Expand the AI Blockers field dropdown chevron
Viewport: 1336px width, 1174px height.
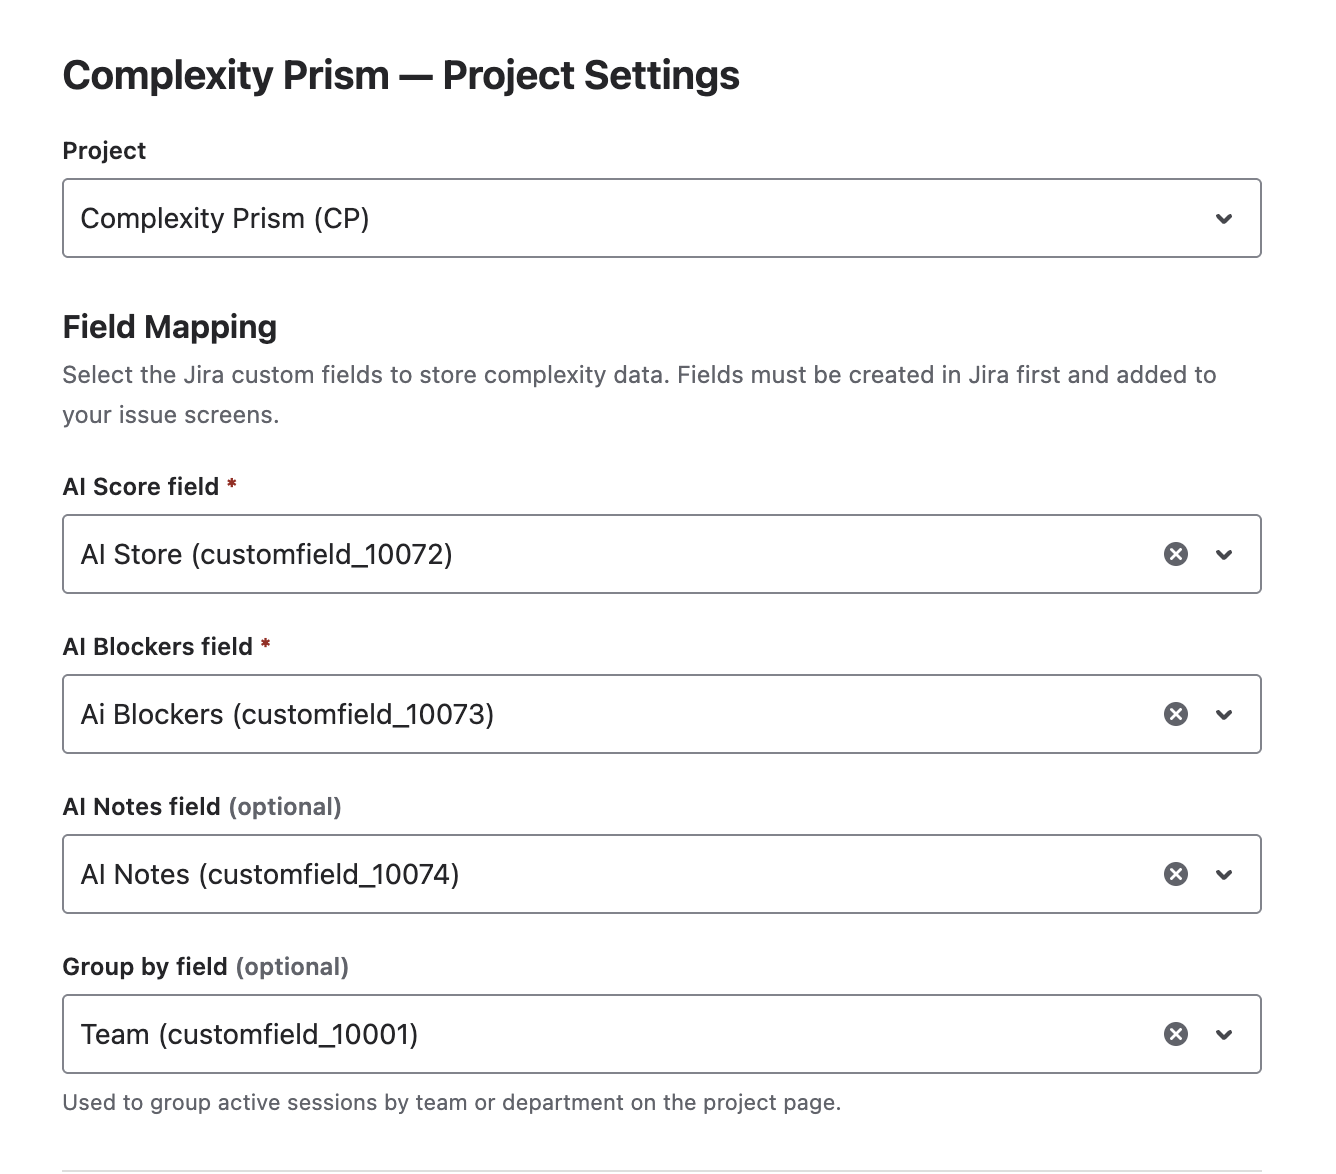tap(1223, 714)
